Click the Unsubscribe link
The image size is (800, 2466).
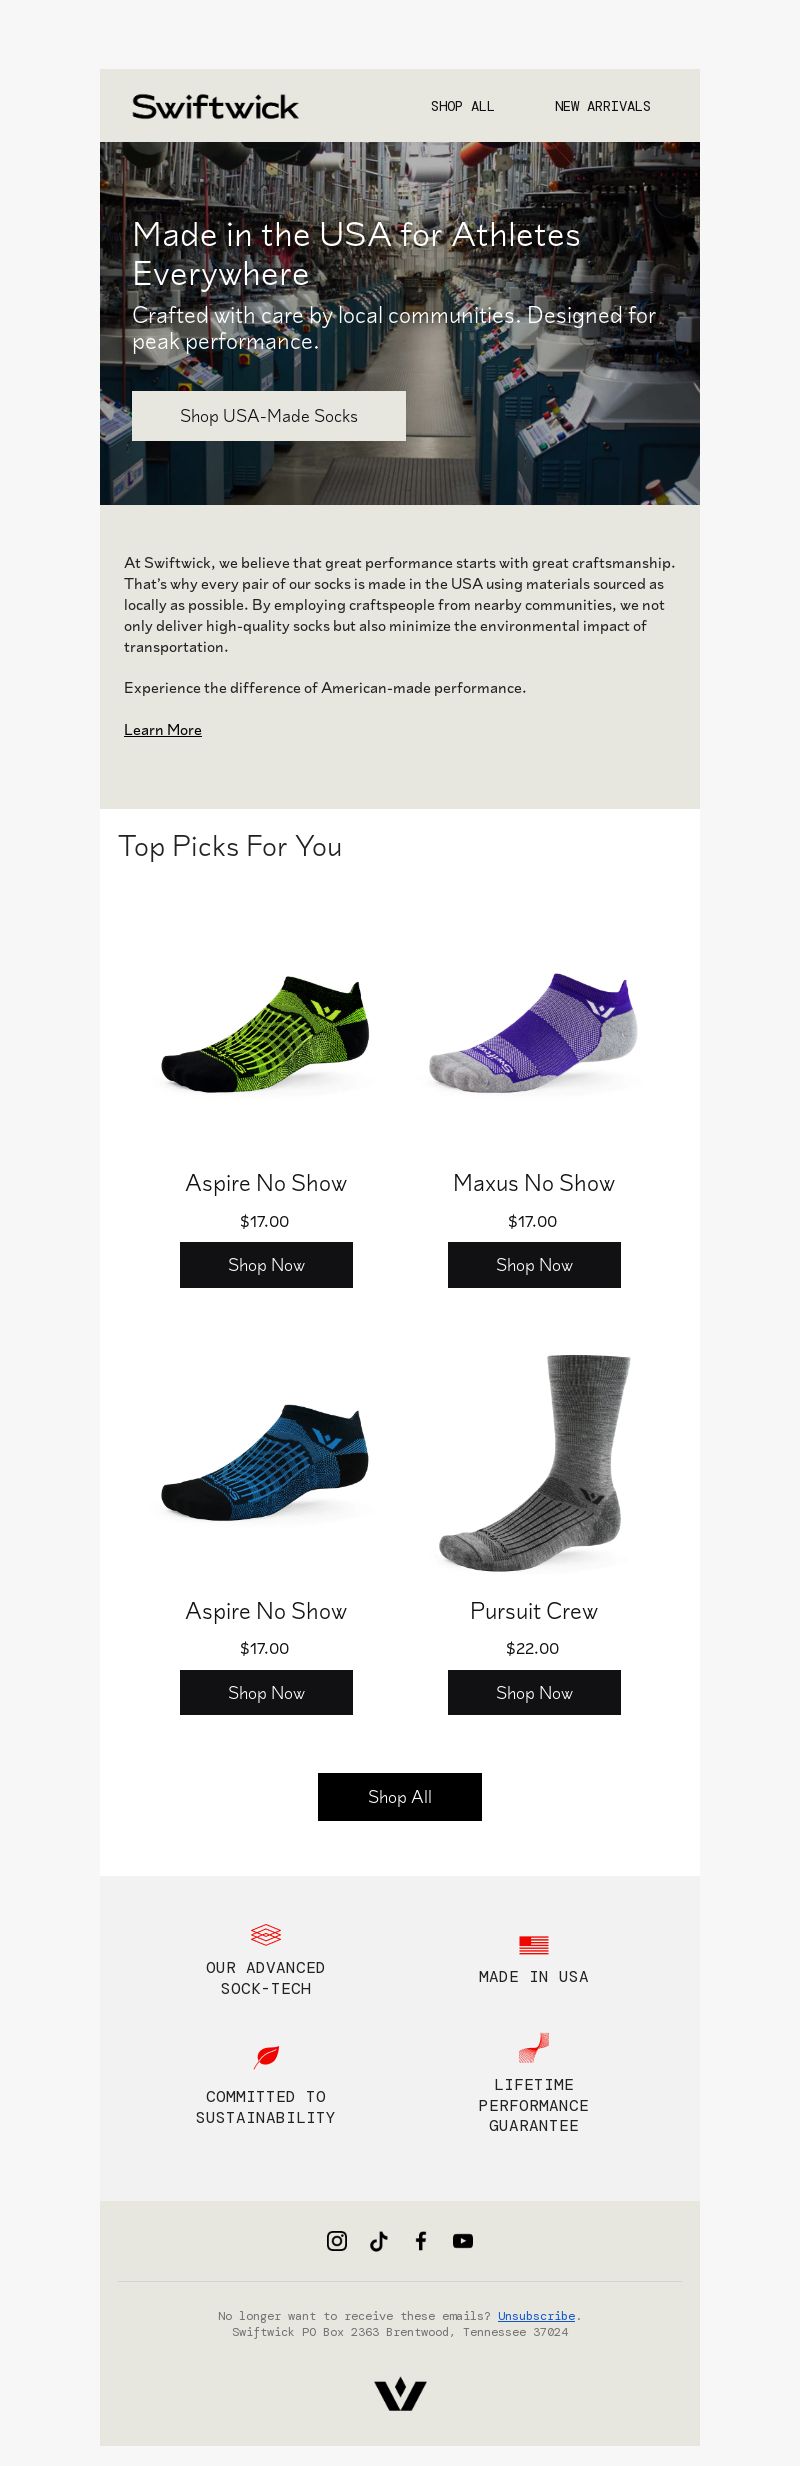click(x=536, y=2316)
